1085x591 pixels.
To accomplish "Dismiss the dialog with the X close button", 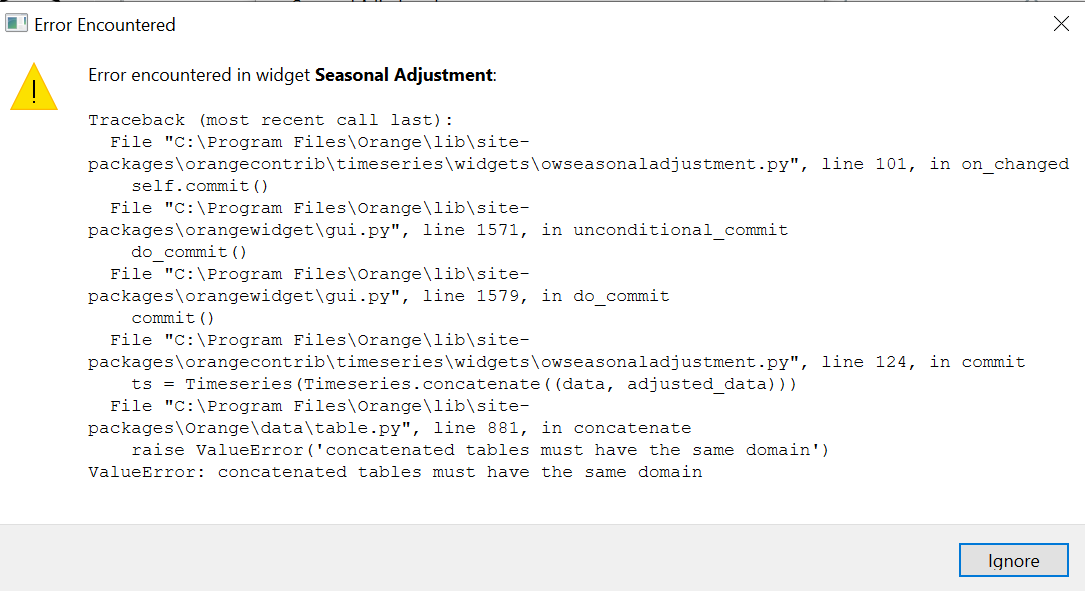I will [1061, 24].
